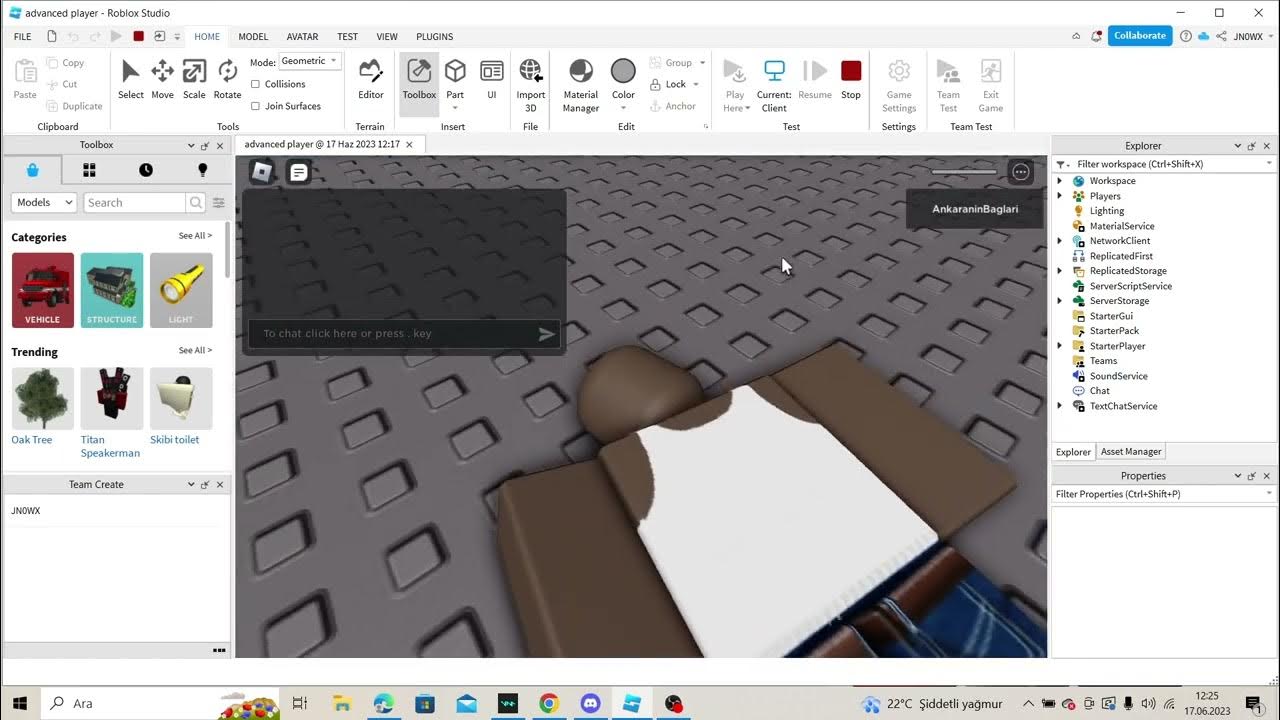This screenshot has height=720, width=1280.
Task: Open the Part dropdown arrow
Action: click(x=455, y=108)
